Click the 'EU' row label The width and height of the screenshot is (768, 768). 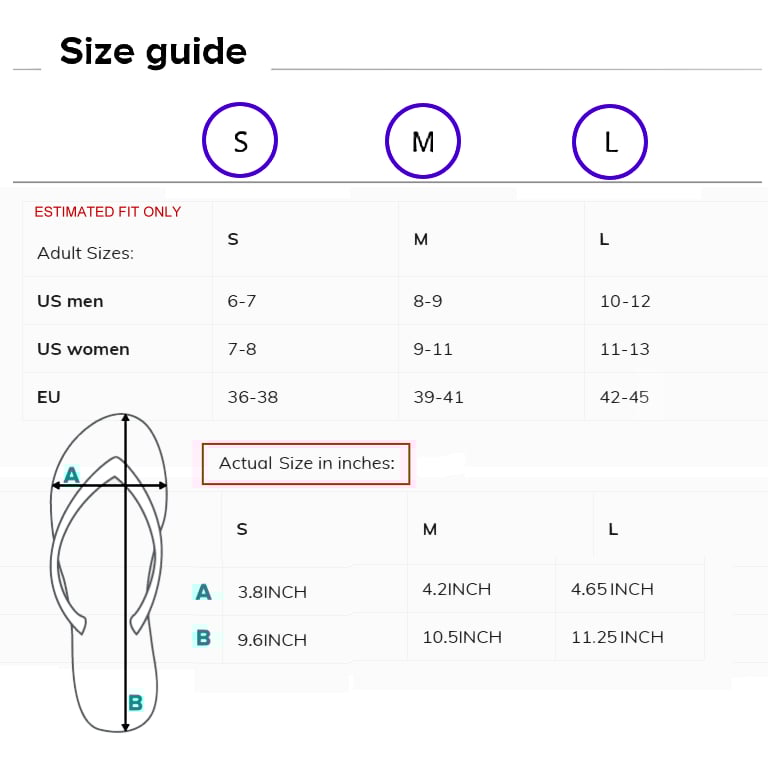pos(49,397)
